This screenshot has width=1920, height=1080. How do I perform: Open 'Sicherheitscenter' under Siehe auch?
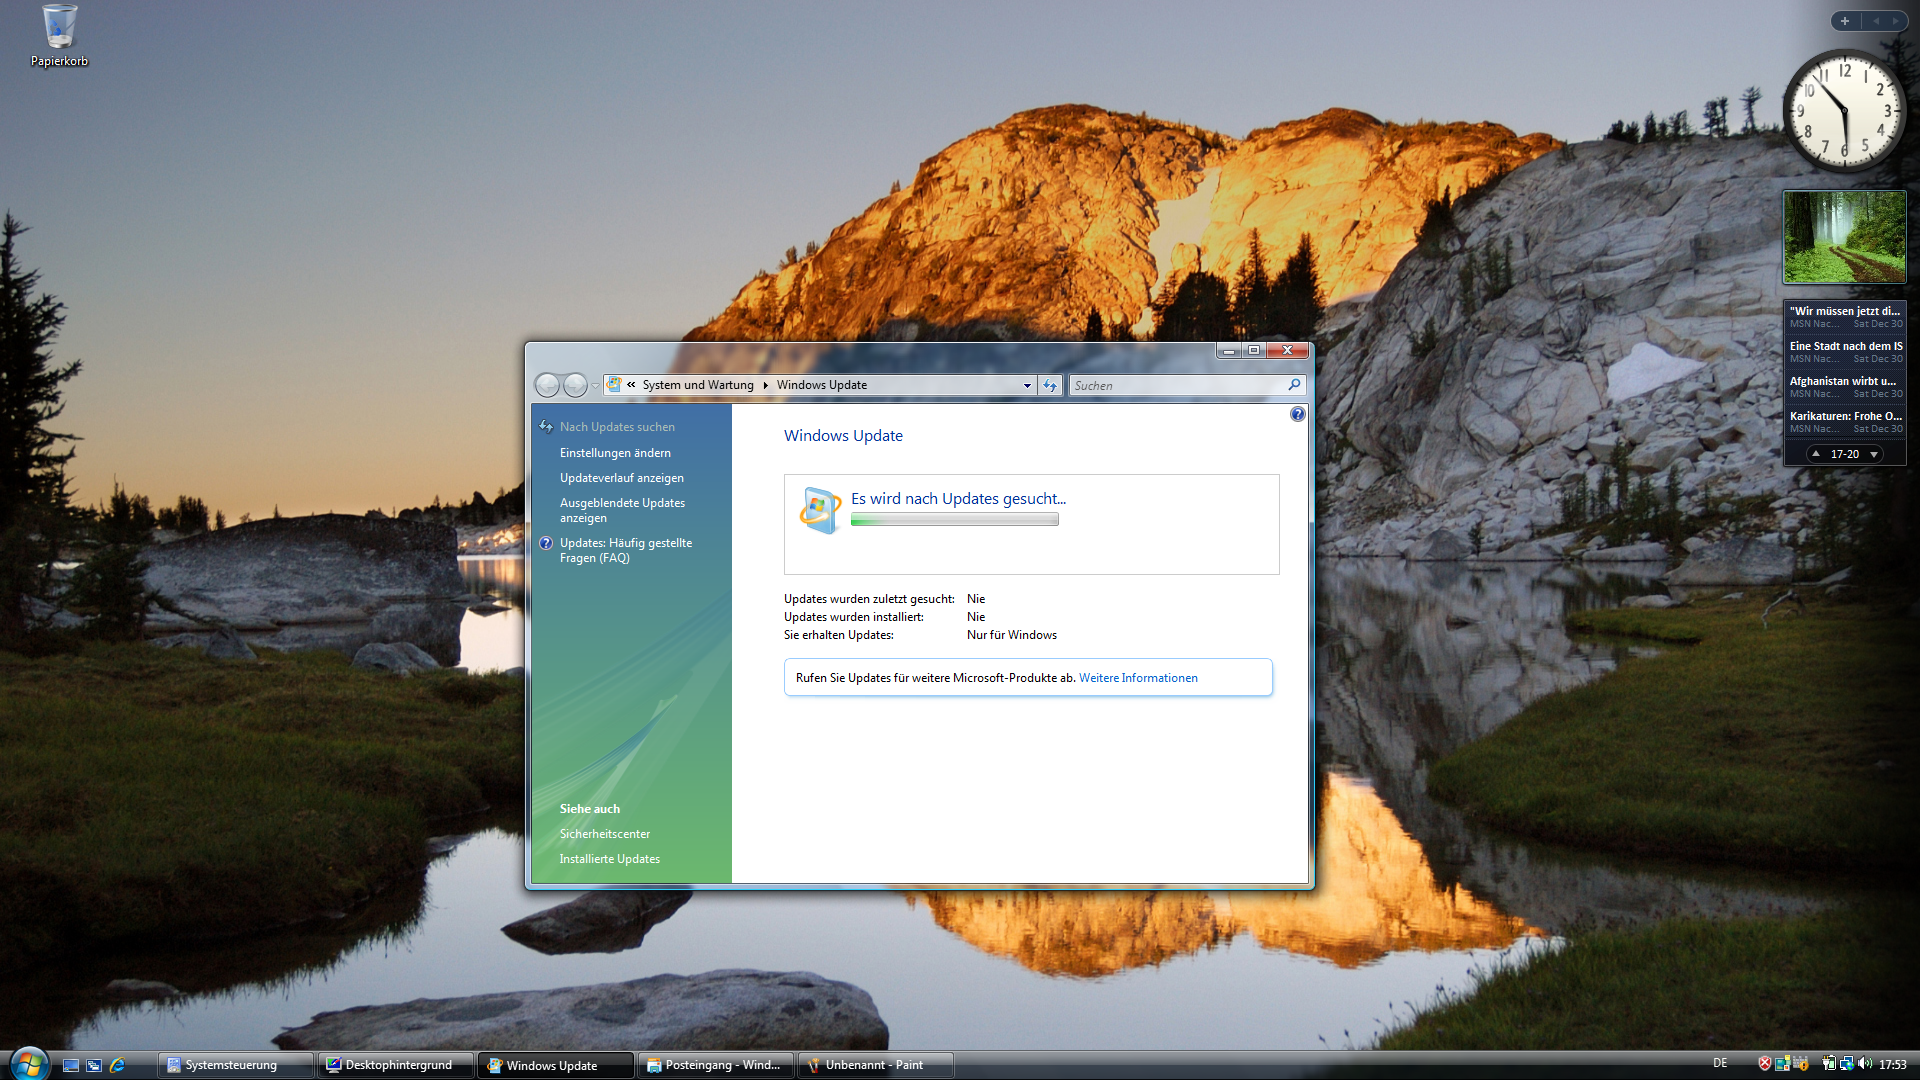point(605,834)
